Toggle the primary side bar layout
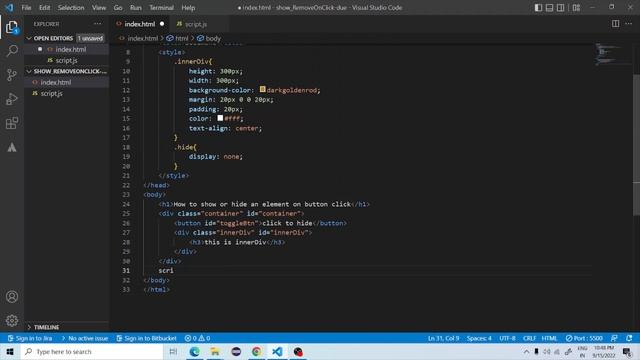Viewport: 640px width, 360px height. click(x=538, y=7)
